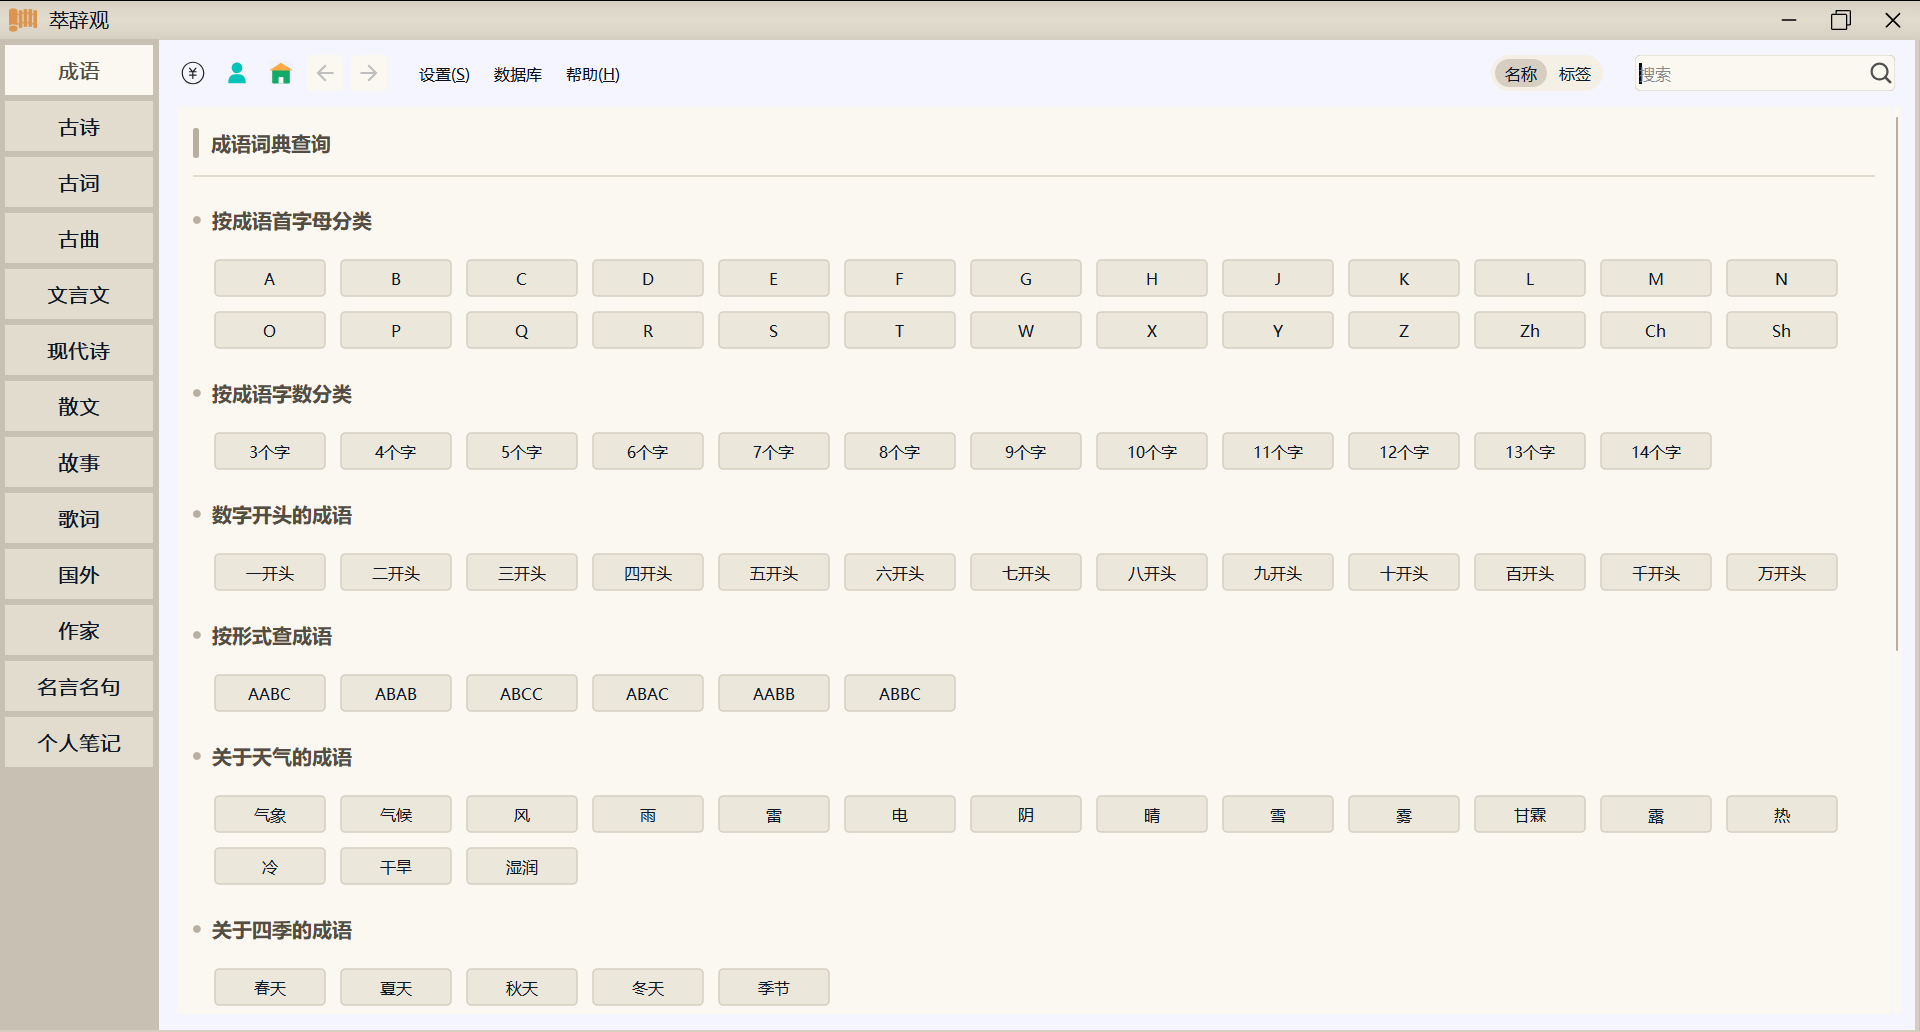Image resolution: width=1920 pixels, height=1032 pixels.
Task: Select the ABCC pattern button
Action: pyautogui.click(x=522, y=693)
